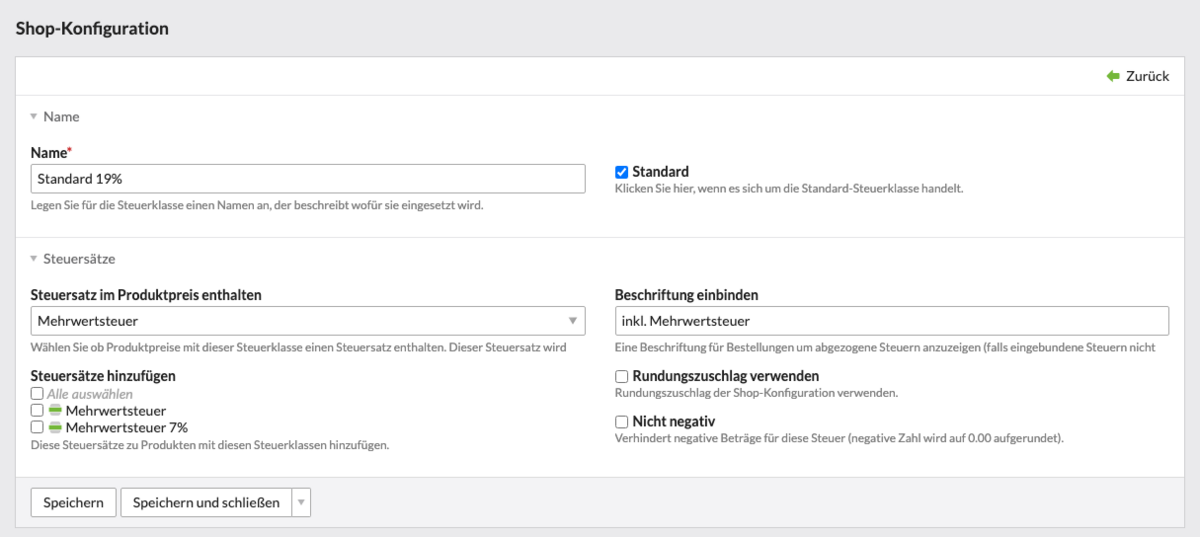Click the Name section header text
1200x537 pixels.
(61, 117)
